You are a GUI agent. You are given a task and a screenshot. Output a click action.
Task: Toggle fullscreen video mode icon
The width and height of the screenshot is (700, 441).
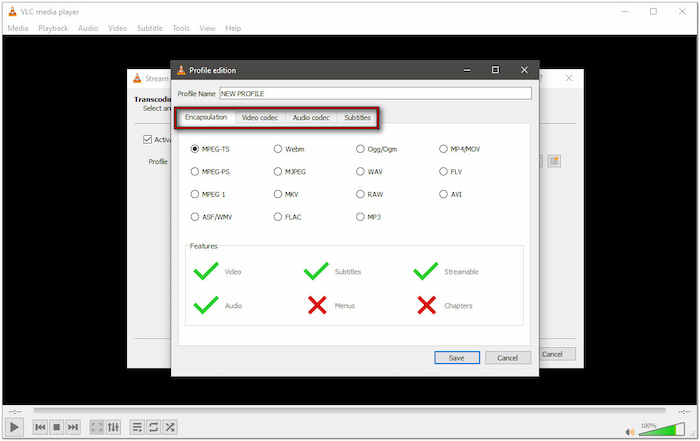[97, 427]
